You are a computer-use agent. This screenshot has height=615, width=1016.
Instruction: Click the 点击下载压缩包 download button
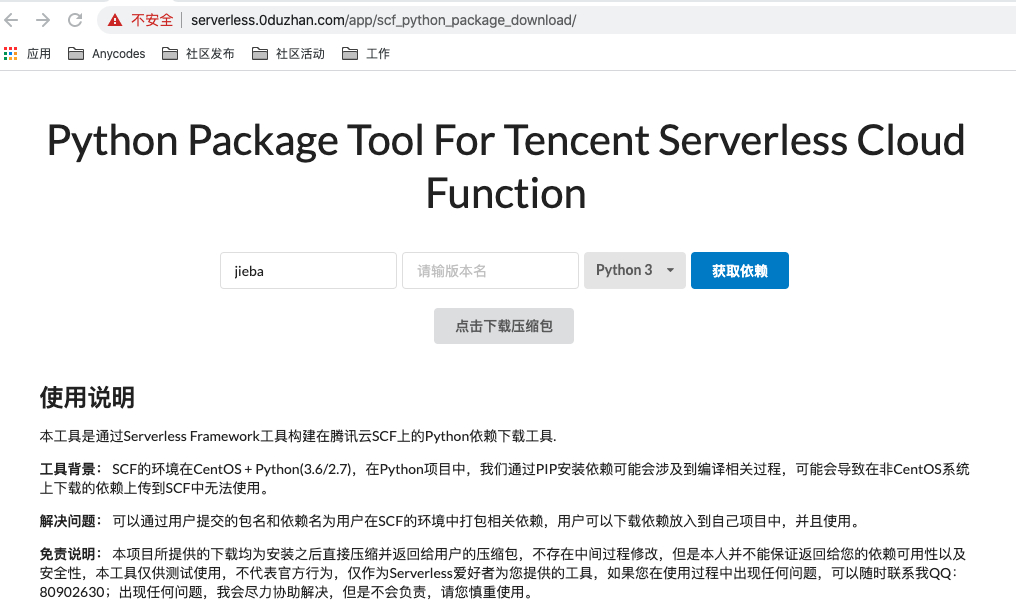coord(504,326)
